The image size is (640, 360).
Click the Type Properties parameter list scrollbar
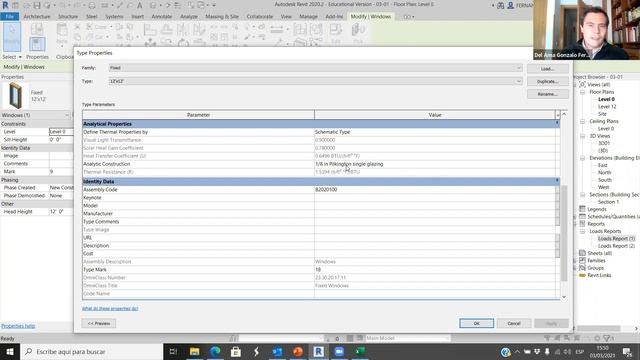pyautogui.click(x=564, y=233)
